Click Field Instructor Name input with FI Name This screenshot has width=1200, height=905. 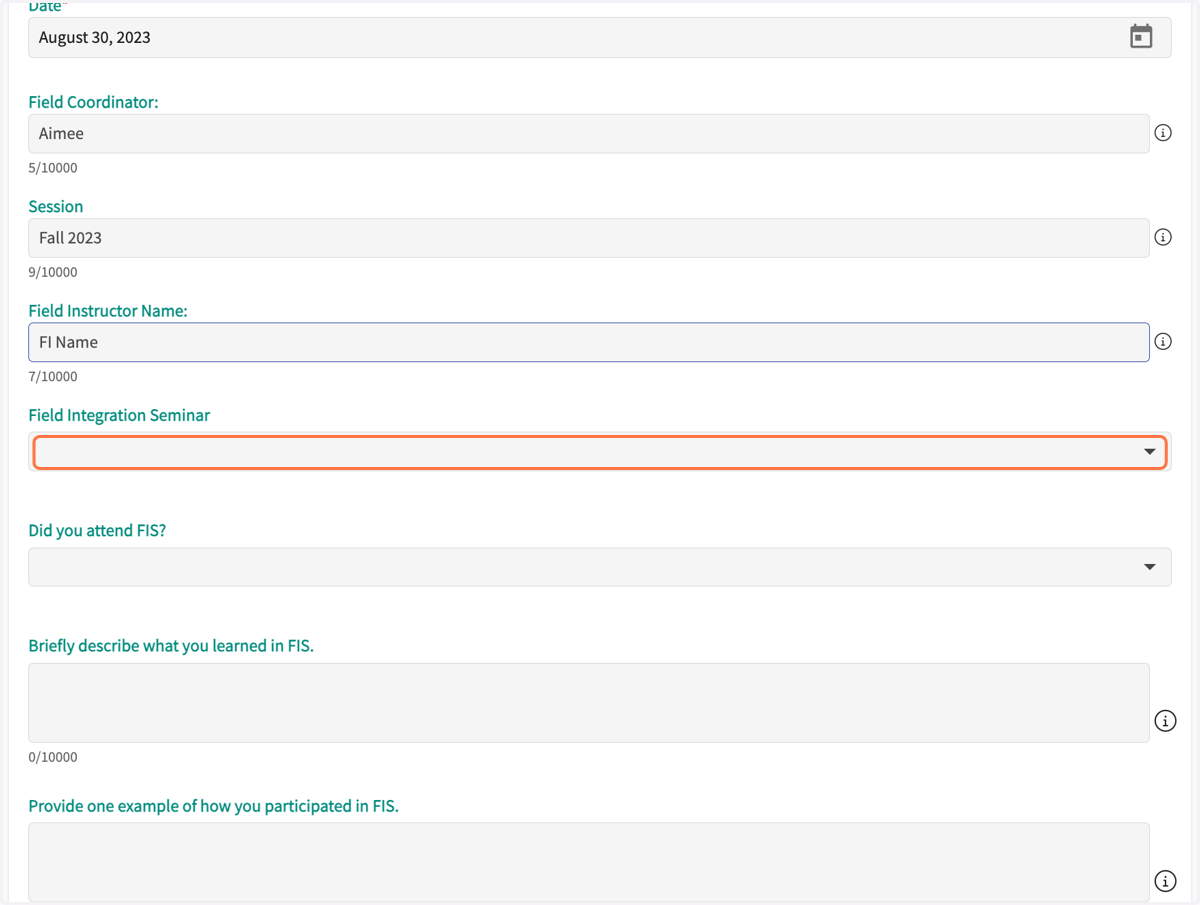[x=589, y=342]
